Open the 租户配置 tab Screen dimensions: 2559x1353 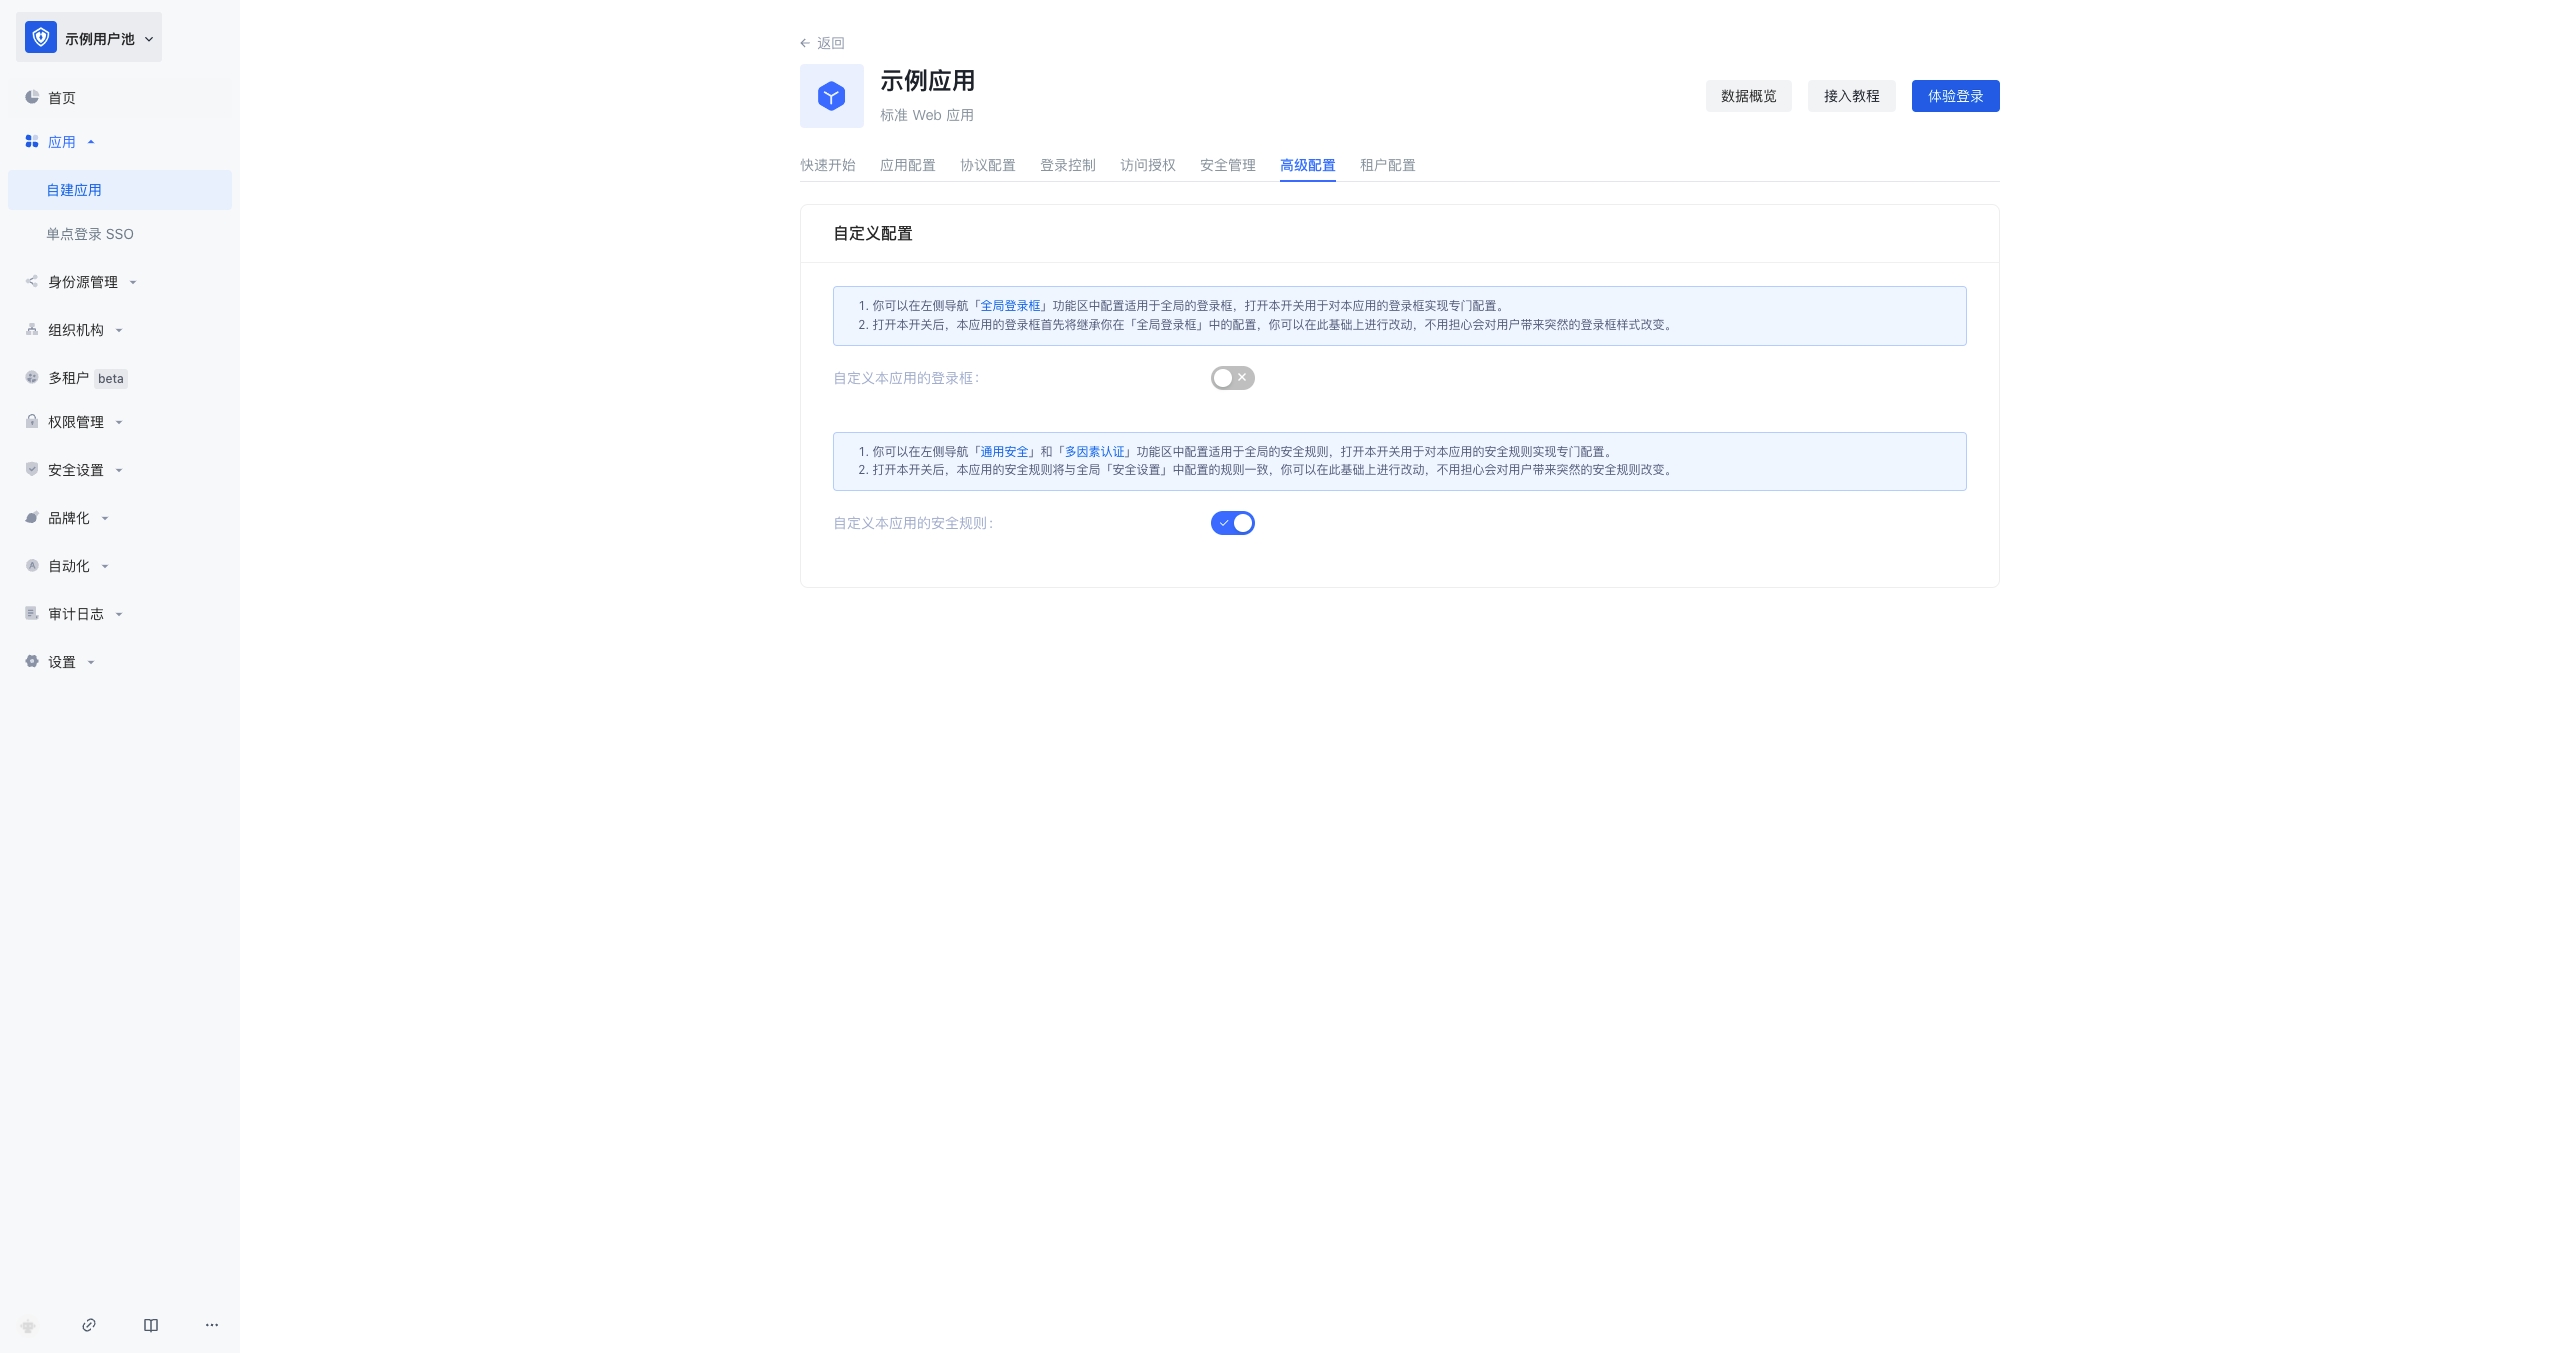1387,165
